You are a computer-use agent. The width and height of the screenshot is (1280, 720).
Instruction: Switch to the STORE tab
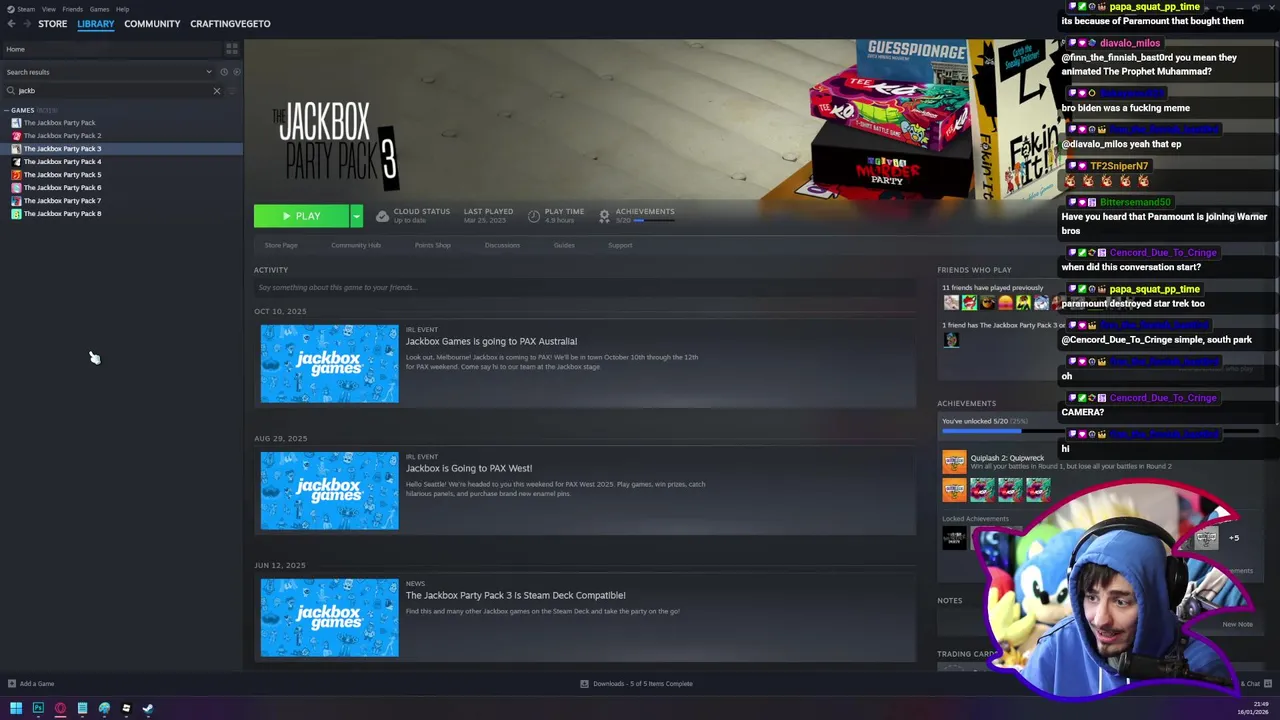pos(52,23)
